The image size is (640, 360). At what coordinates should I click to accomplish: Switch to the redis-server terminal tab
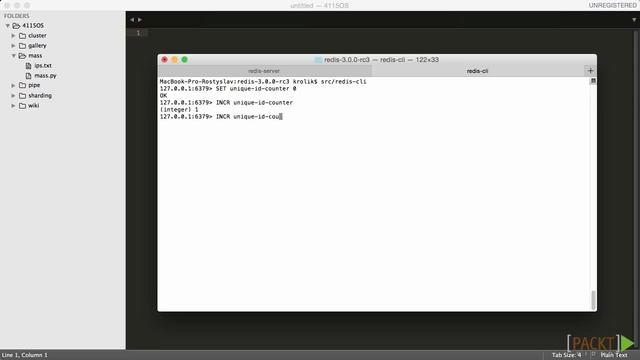tap(264, 71)
